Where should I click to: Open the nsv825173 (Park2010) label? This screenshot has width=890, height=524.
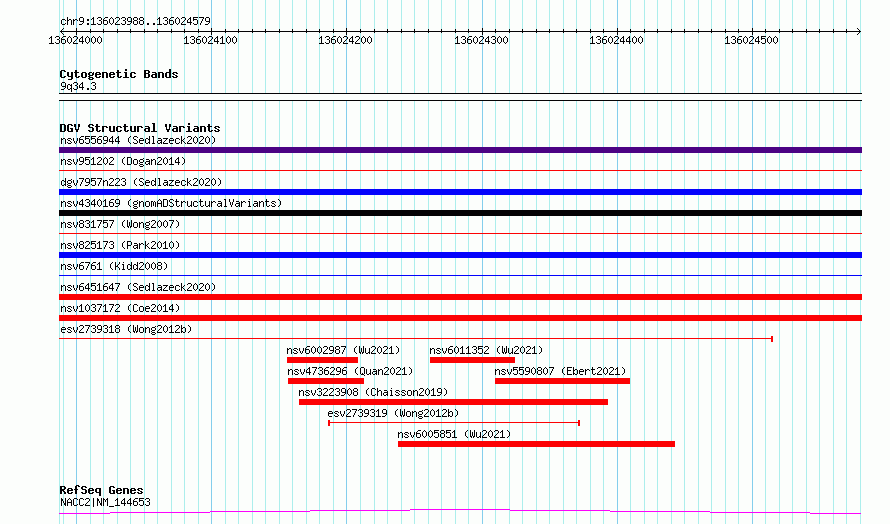tap(120, 245)
